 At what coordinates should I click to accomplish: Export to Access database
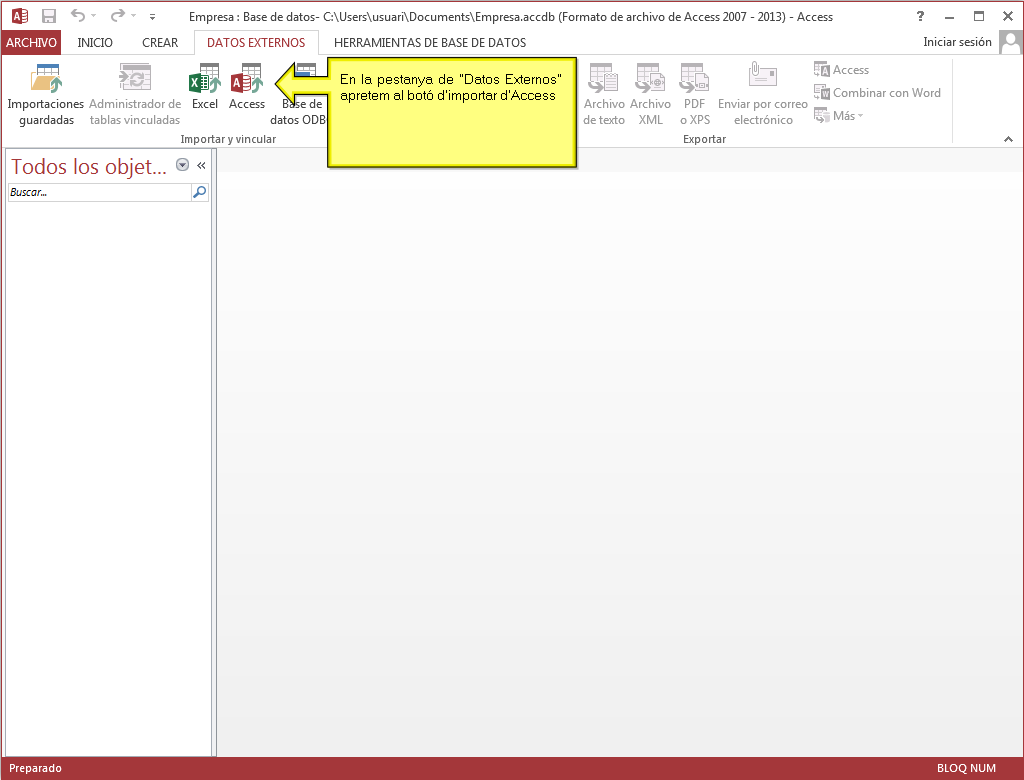point(841,69)
